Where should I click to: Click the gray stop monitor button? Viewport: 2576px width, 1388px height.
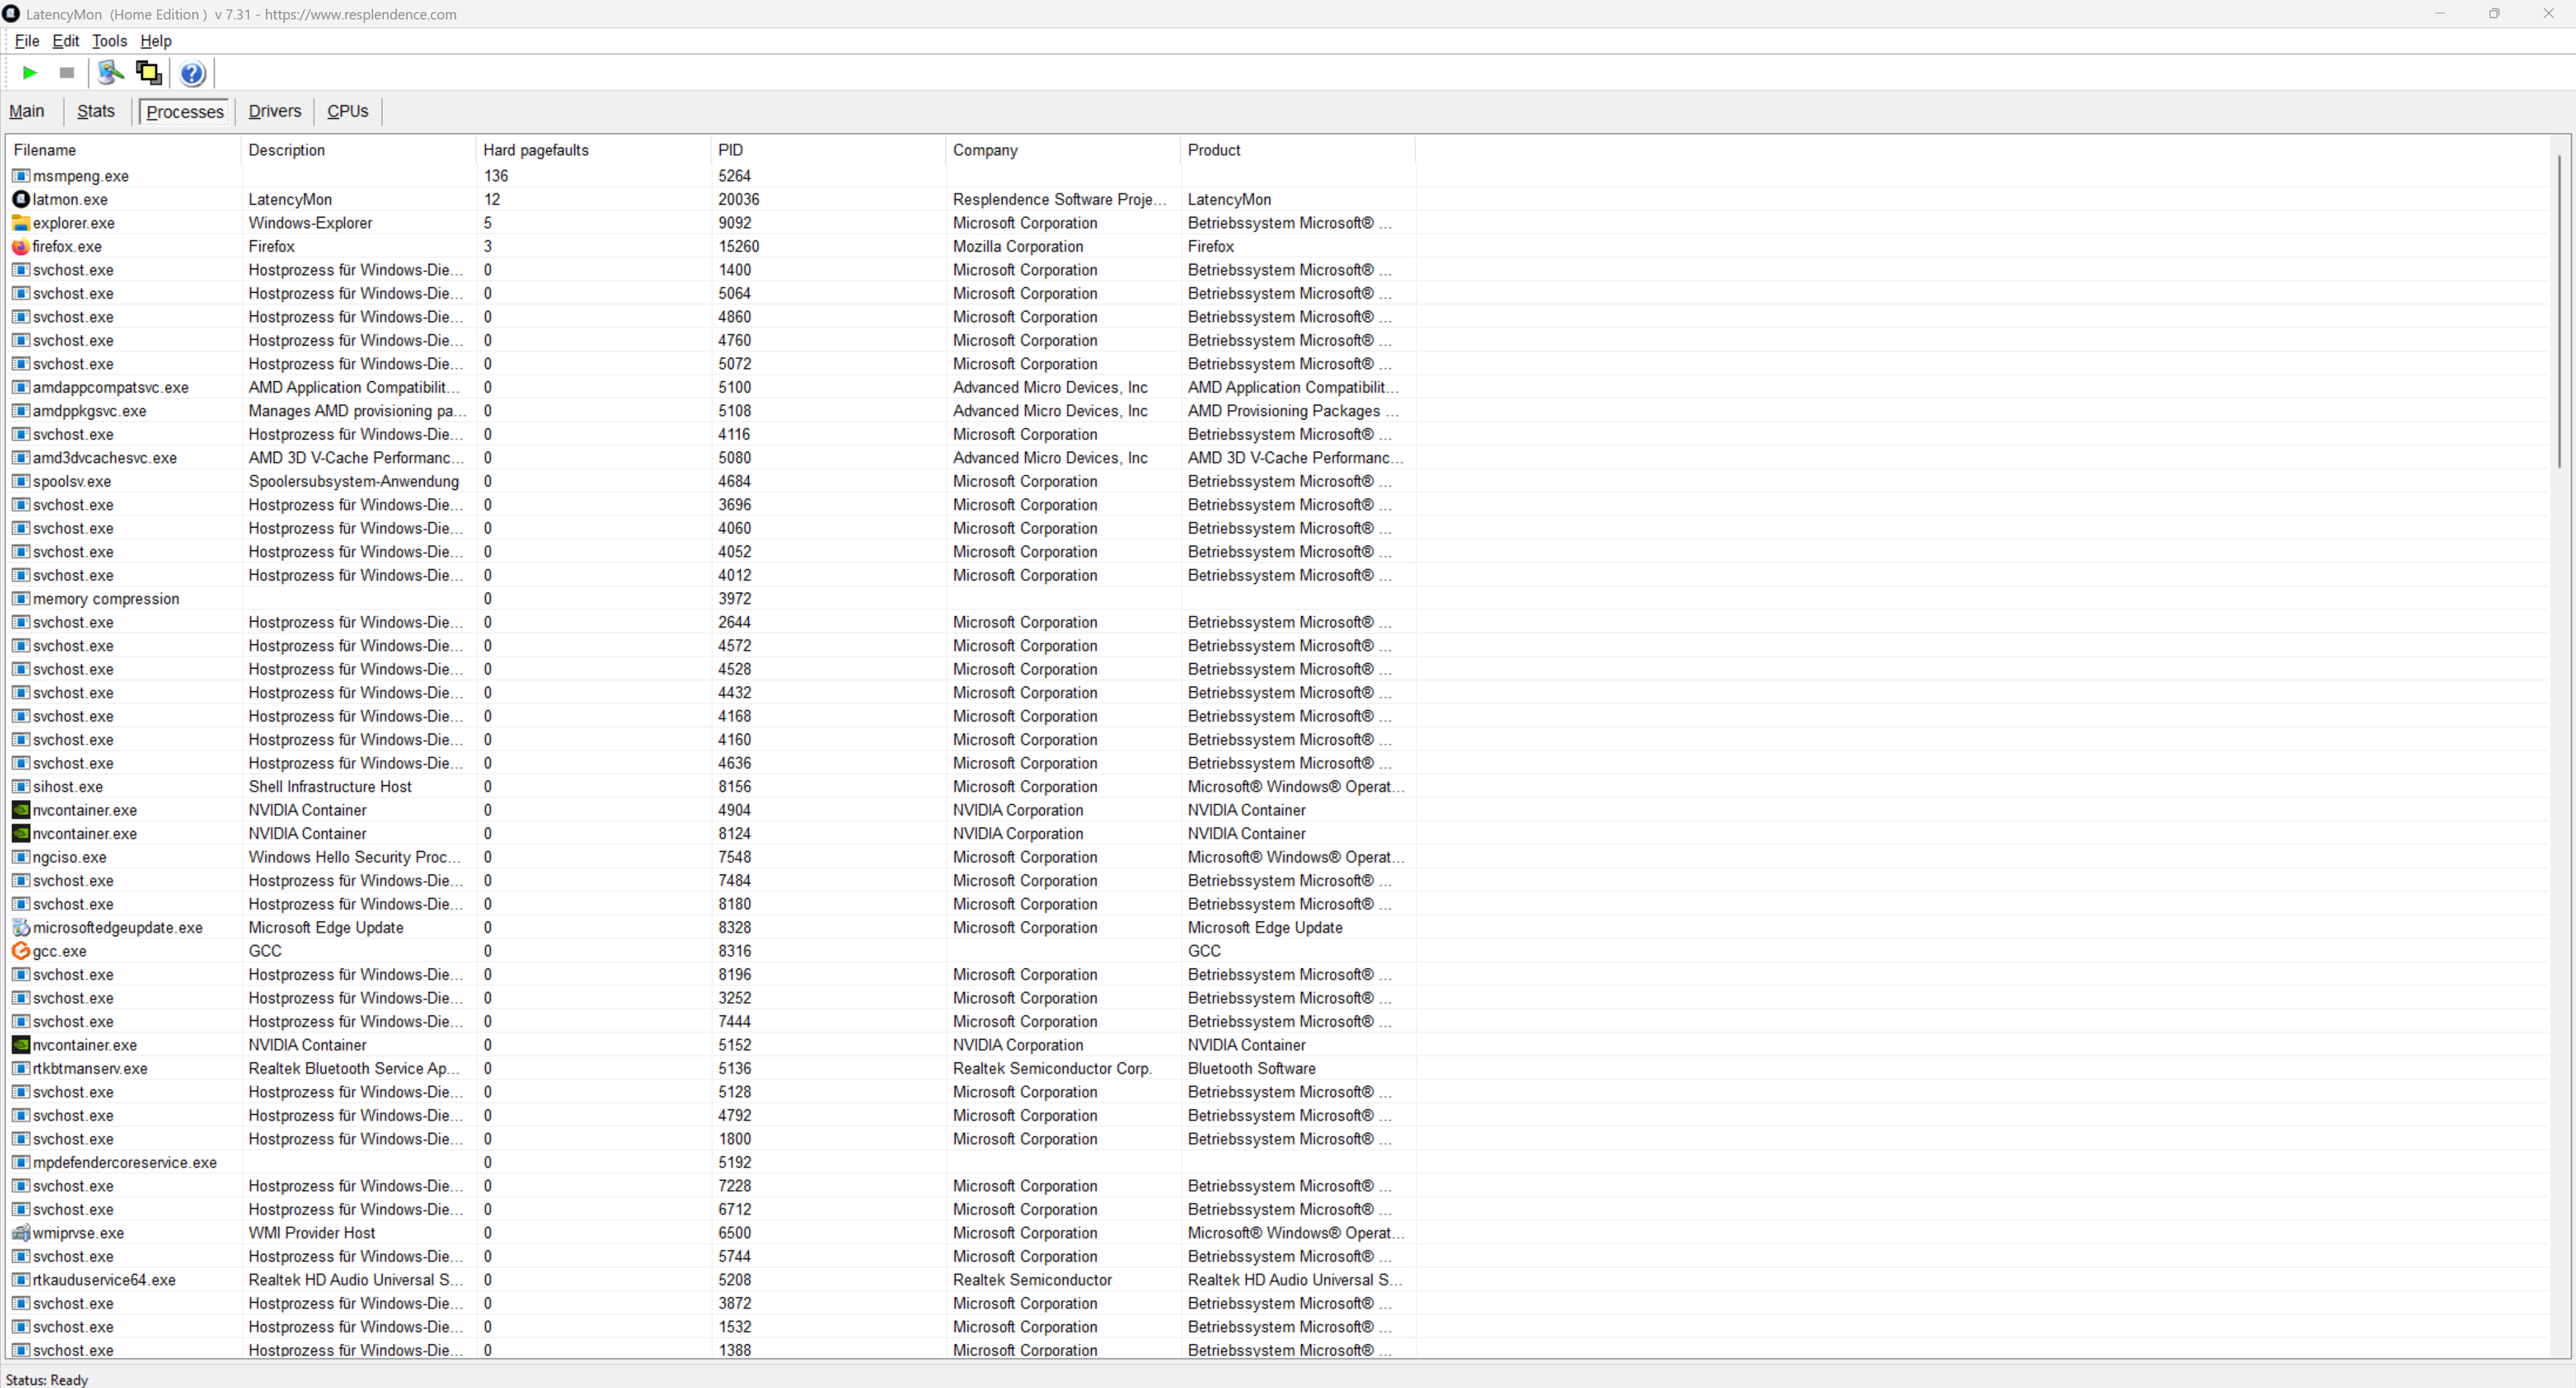click(67, 73)
